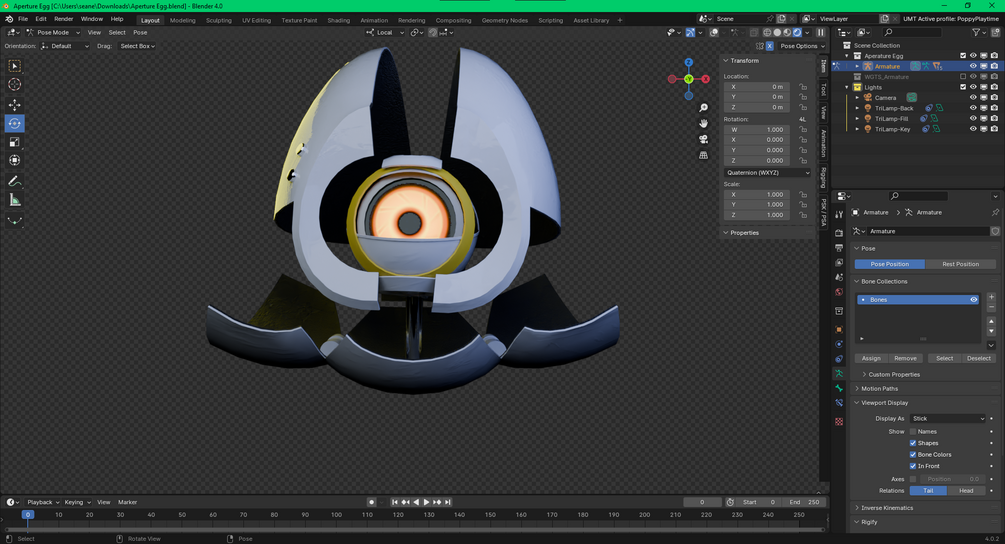The image size is (1005, 544).
Task: Switch to UV Editing workspace tab
Action: point(256,21)
